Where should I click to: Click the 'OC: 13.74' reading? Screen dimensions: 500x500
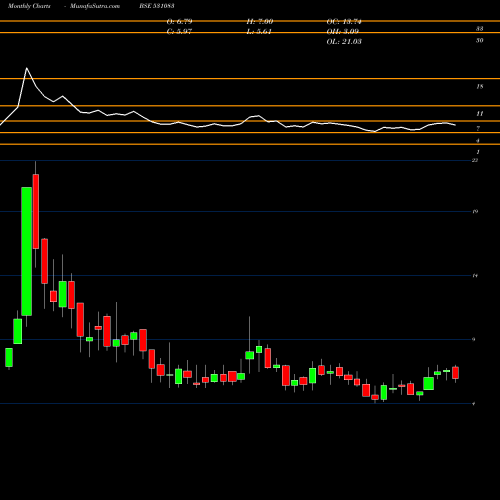pos(344,22)
